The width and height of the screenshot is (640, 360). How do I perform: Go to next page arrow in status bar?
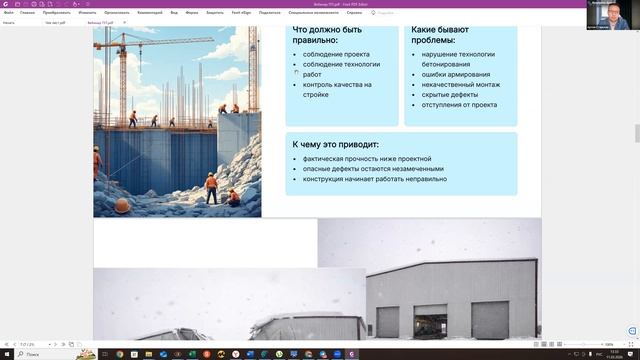56,344
